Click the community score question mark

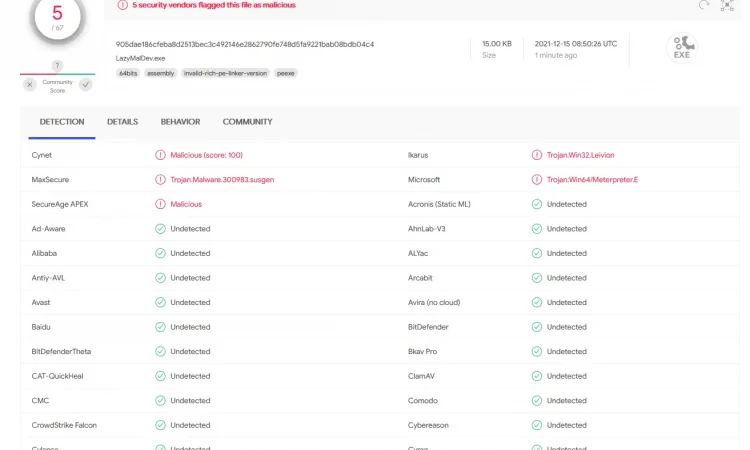click(57, 66)
